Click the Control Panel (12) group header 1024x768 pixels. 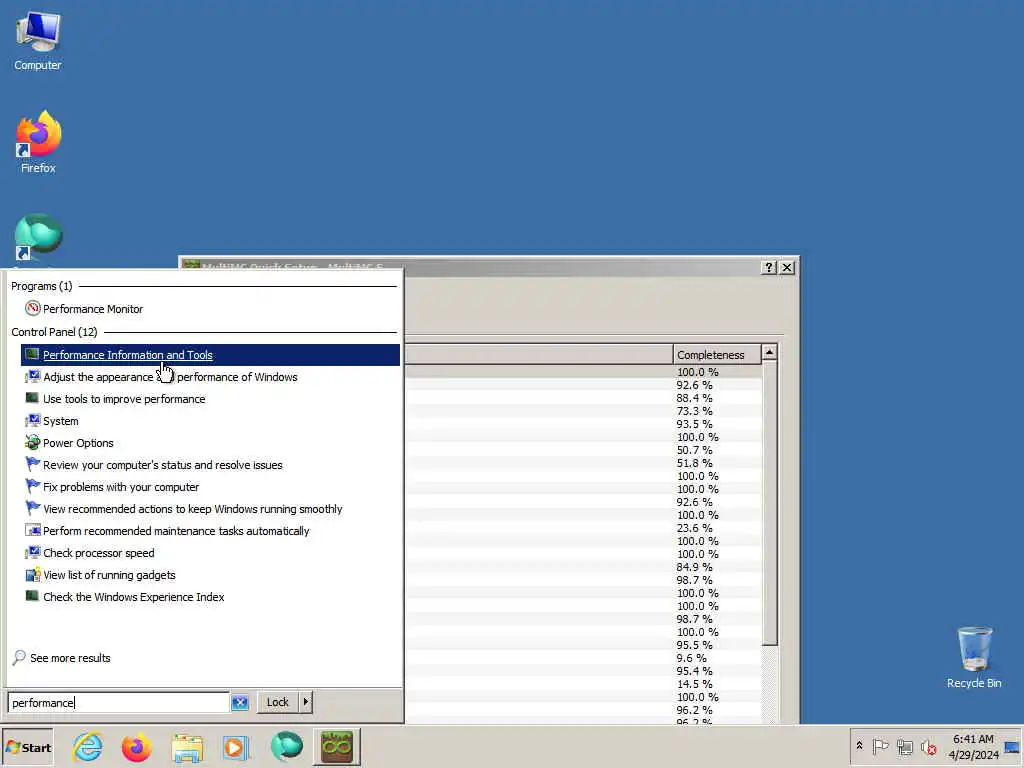[54, 332]
